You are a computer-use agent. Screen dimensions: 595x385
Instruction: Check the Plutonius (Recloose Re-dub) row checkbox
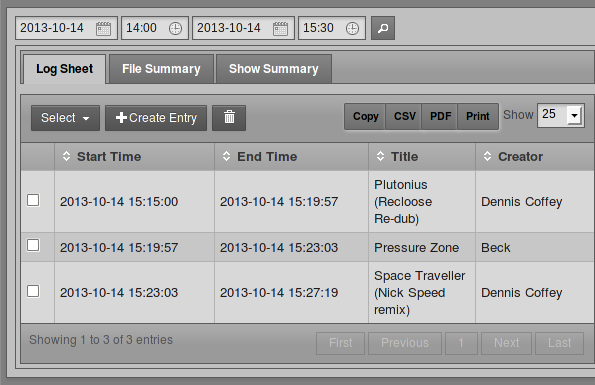[33, 200]
